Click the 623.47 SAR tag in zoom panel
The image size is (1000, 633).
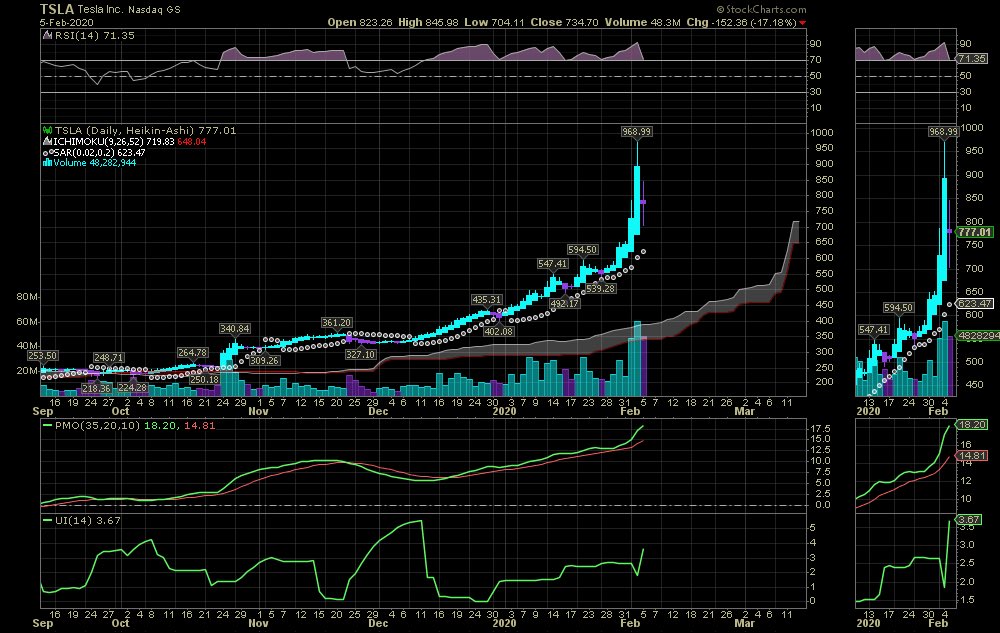pyautogui.click(x=974, y=304)
